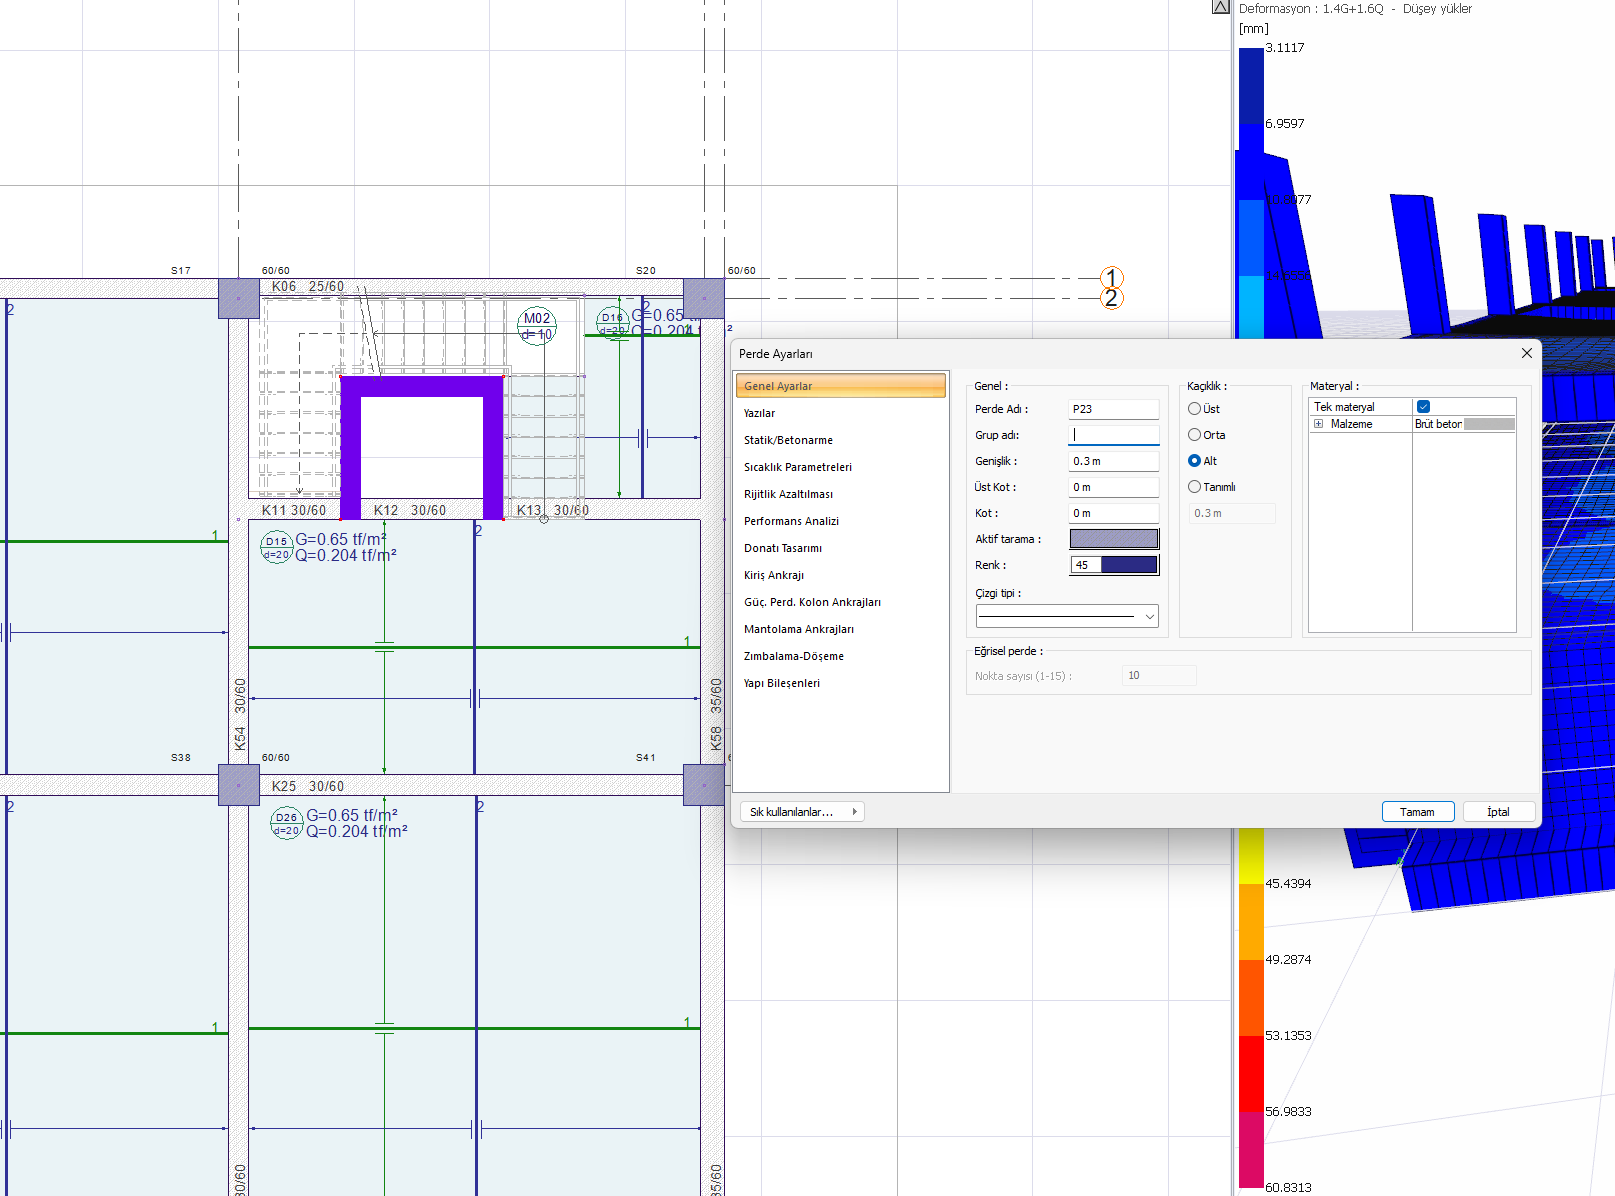Click the K13 30/60 beam label
The image size is (1615, 1196).
[x=553, y=511]
